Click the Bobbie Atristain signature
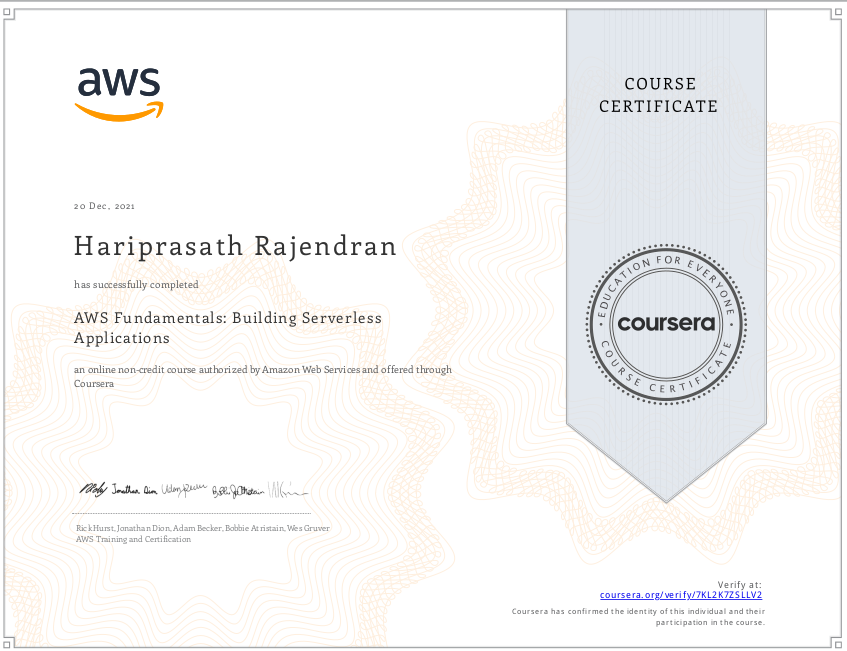 point(238,491)
